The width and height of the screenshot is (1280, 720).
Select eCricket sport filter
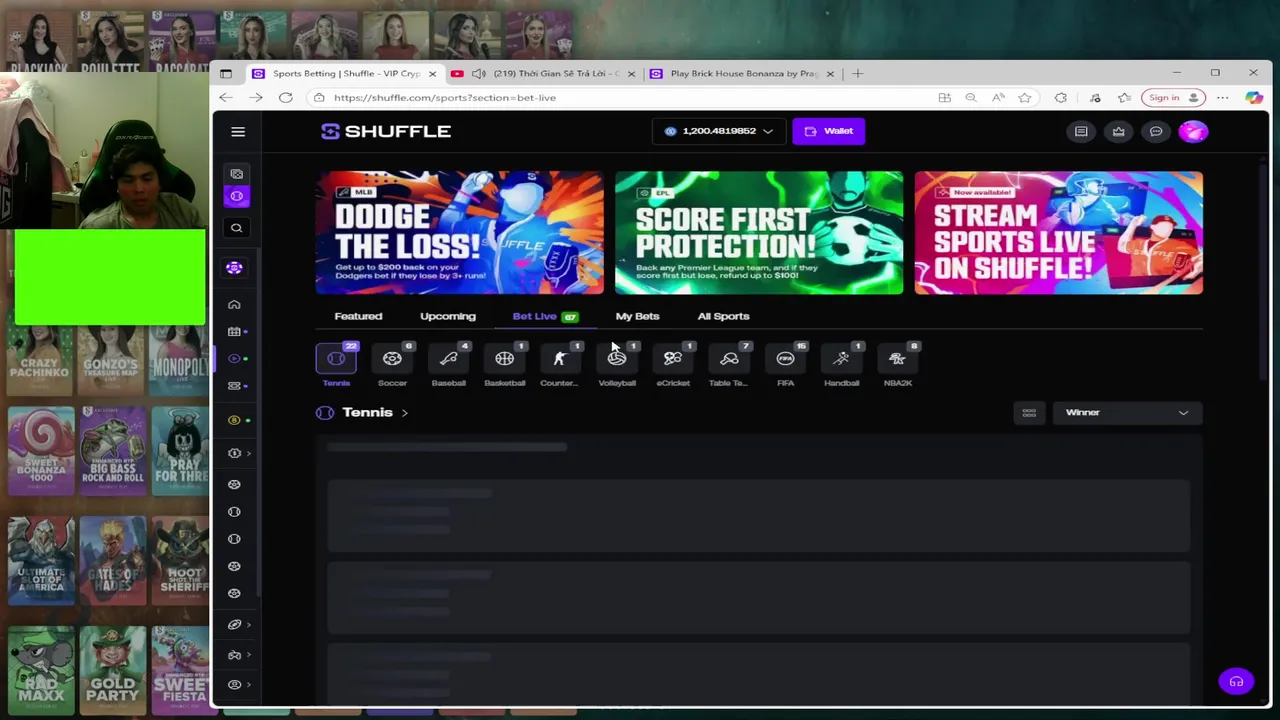[x=673, y=366]
